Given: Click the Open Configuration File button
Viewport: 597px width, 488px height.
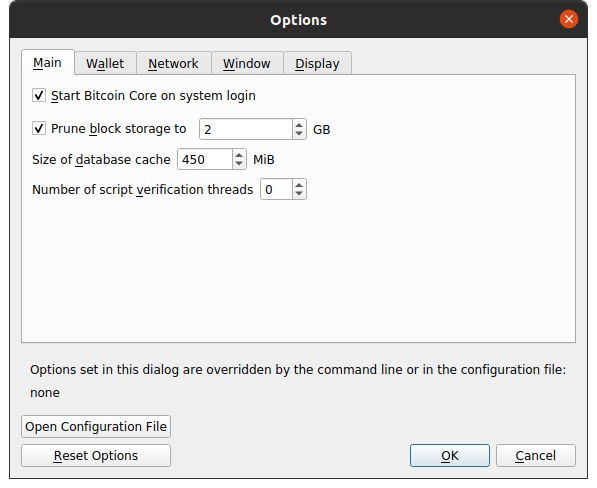Looking at the screenshot, I should [96, 426].
